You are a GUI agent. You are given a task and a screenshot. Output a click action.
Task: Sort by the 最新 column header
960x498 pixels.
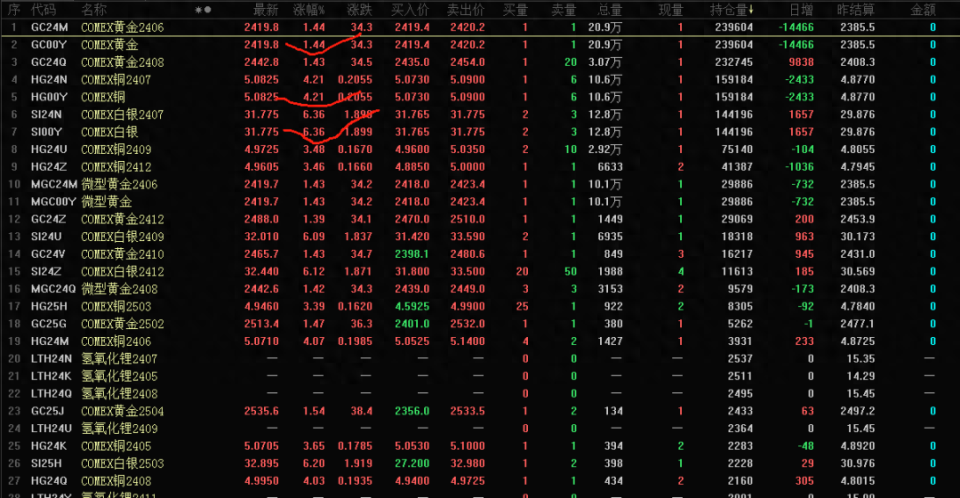[266, 10]
